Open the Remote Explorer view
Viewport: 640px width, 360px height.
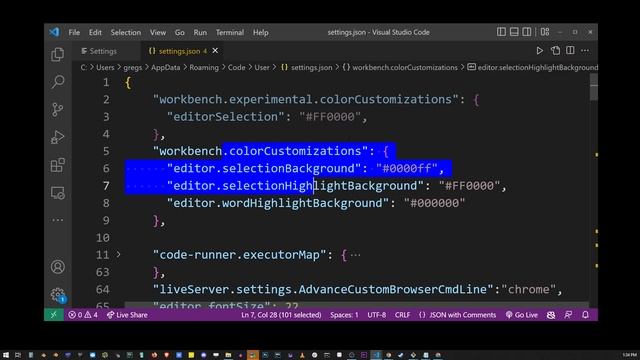pyautogui.click(x=58, y=193)
